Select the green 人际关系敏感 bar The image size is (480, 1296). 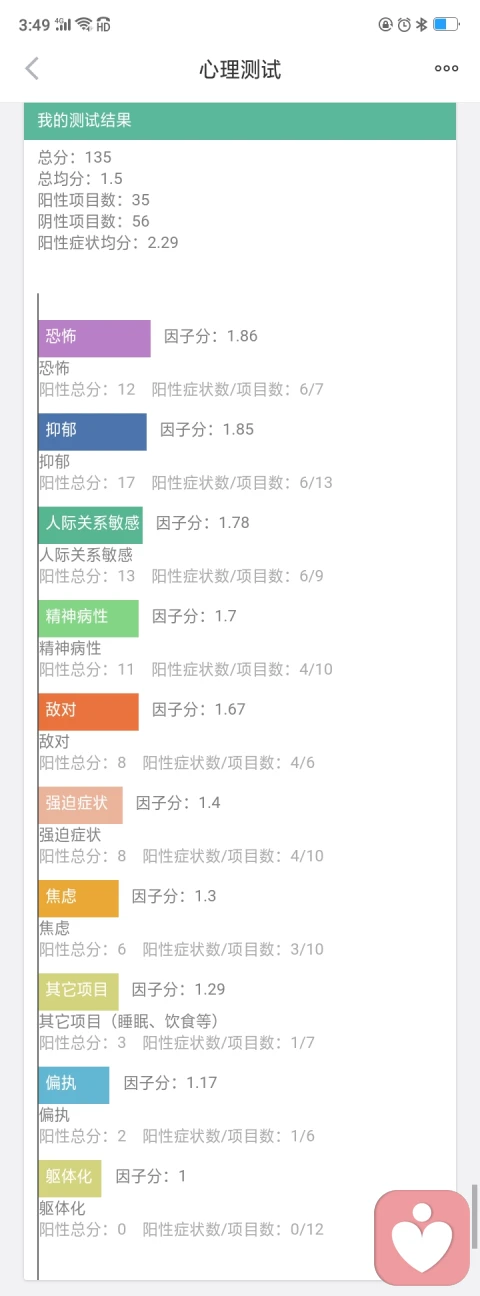point(91,524)
